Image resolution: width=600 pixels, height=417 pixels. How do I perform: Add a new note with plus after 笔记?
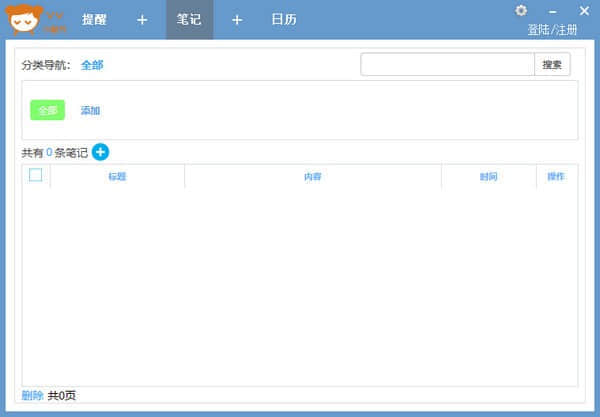pyautogui.click(x=237, y=20)
